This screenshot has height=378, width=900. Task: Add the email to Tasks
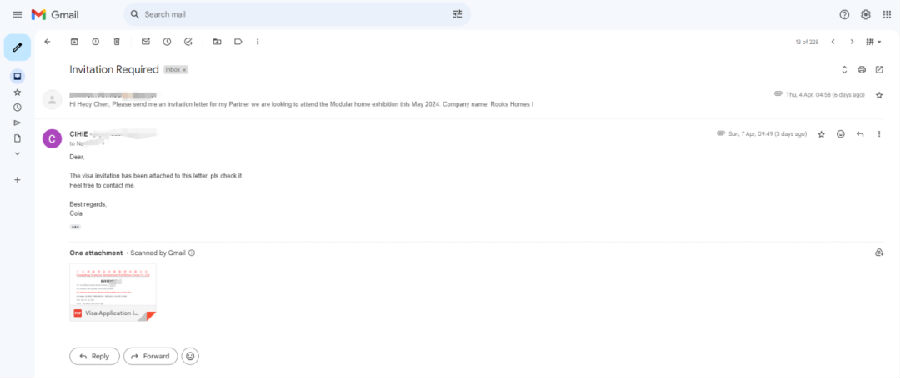[188, 41]
